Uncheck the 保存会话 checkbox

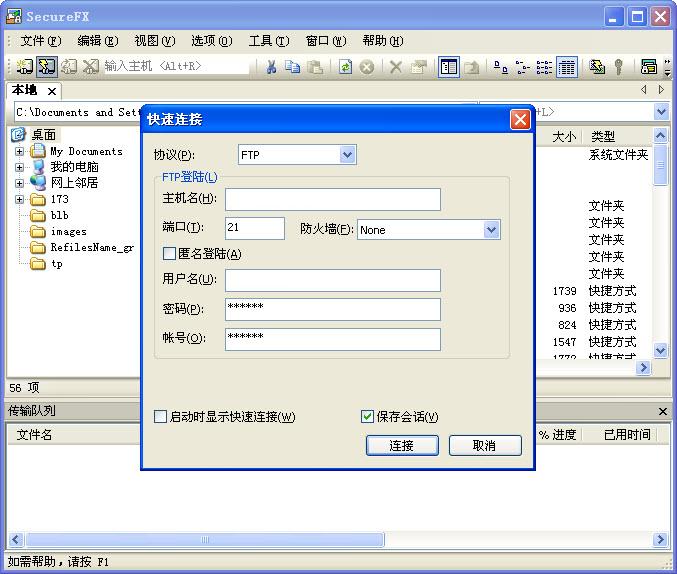coord(367,417)
